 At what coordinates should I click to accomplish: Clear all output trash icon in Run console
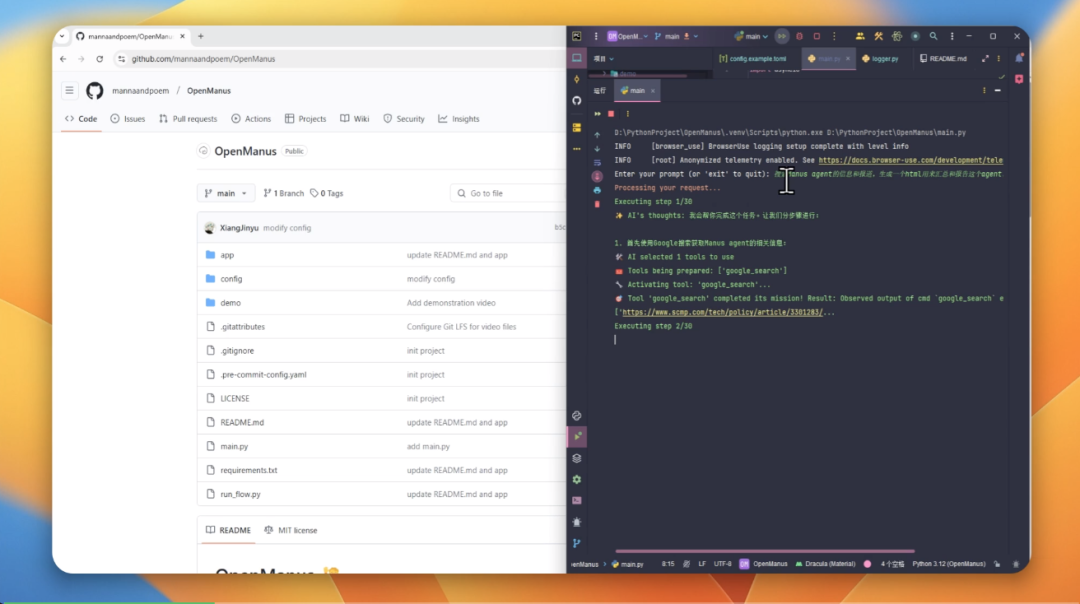point(598,205)
